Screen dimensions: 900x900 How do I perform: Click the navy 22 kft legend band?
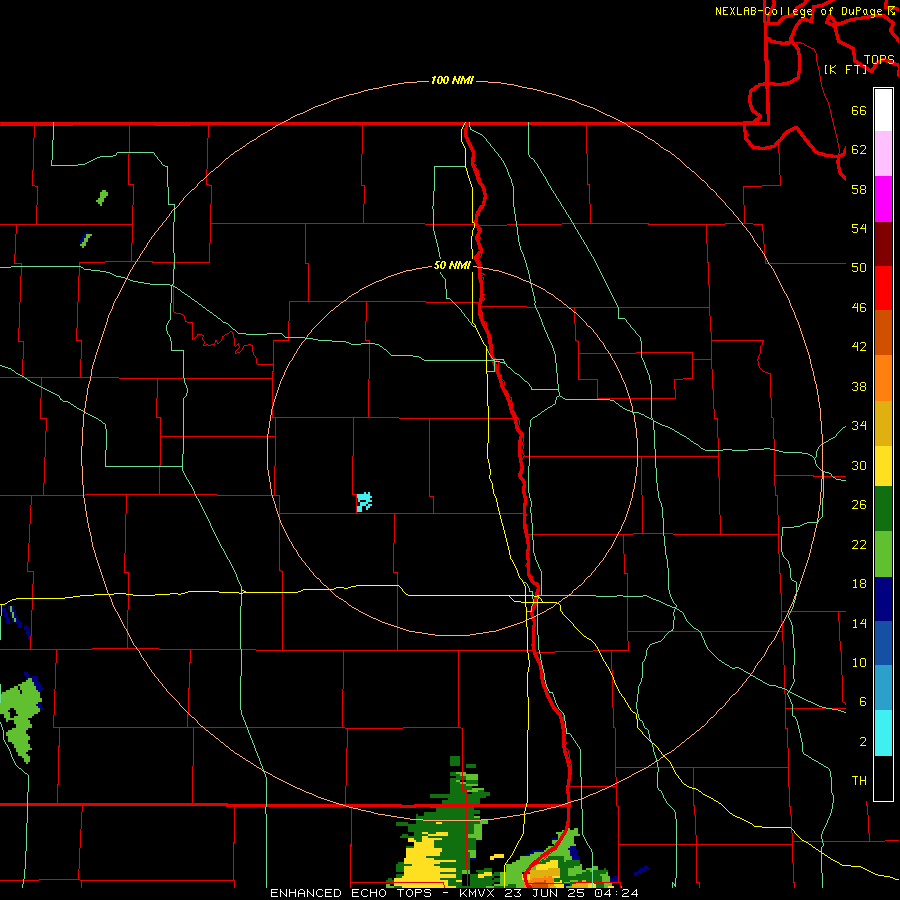pyautogui.click(x=883, y=599)
